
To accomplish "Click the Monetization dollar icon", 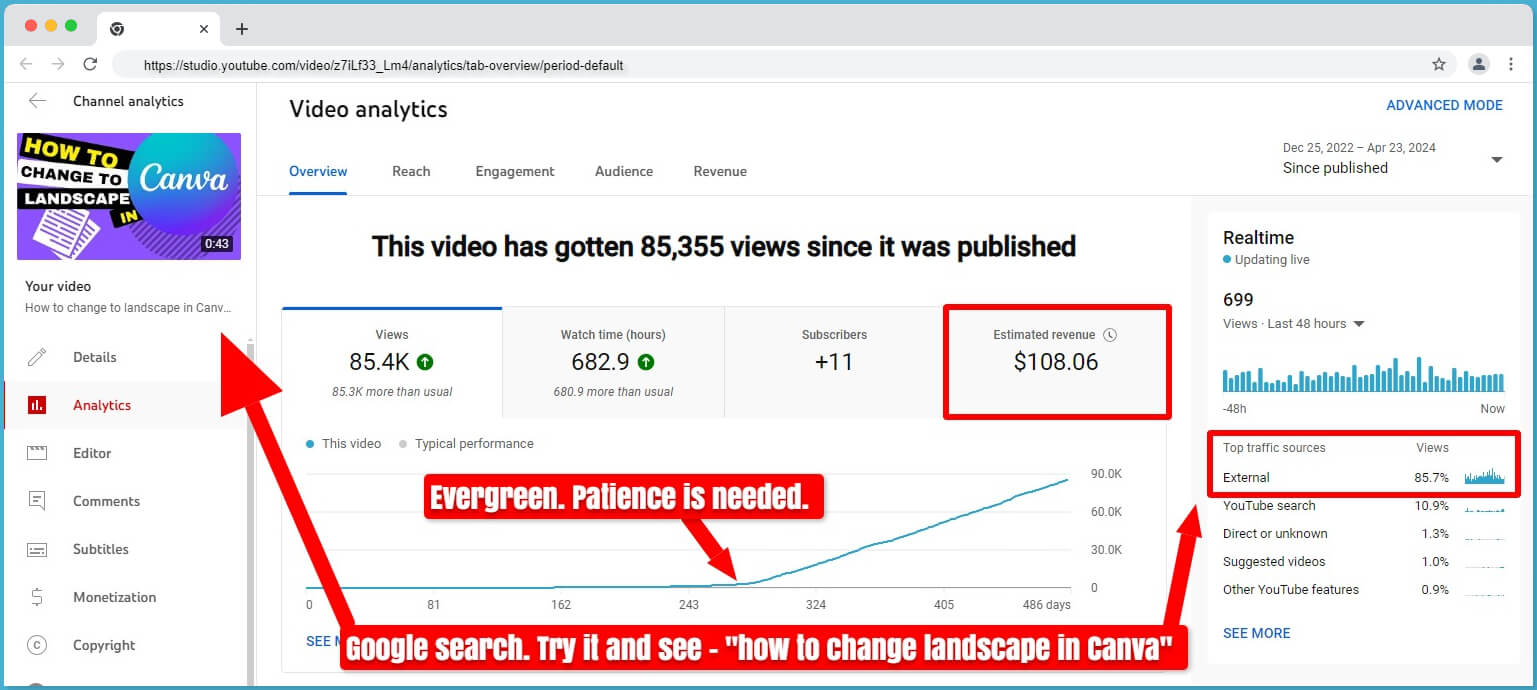I will pyautogui.click(x=37, y=597).
